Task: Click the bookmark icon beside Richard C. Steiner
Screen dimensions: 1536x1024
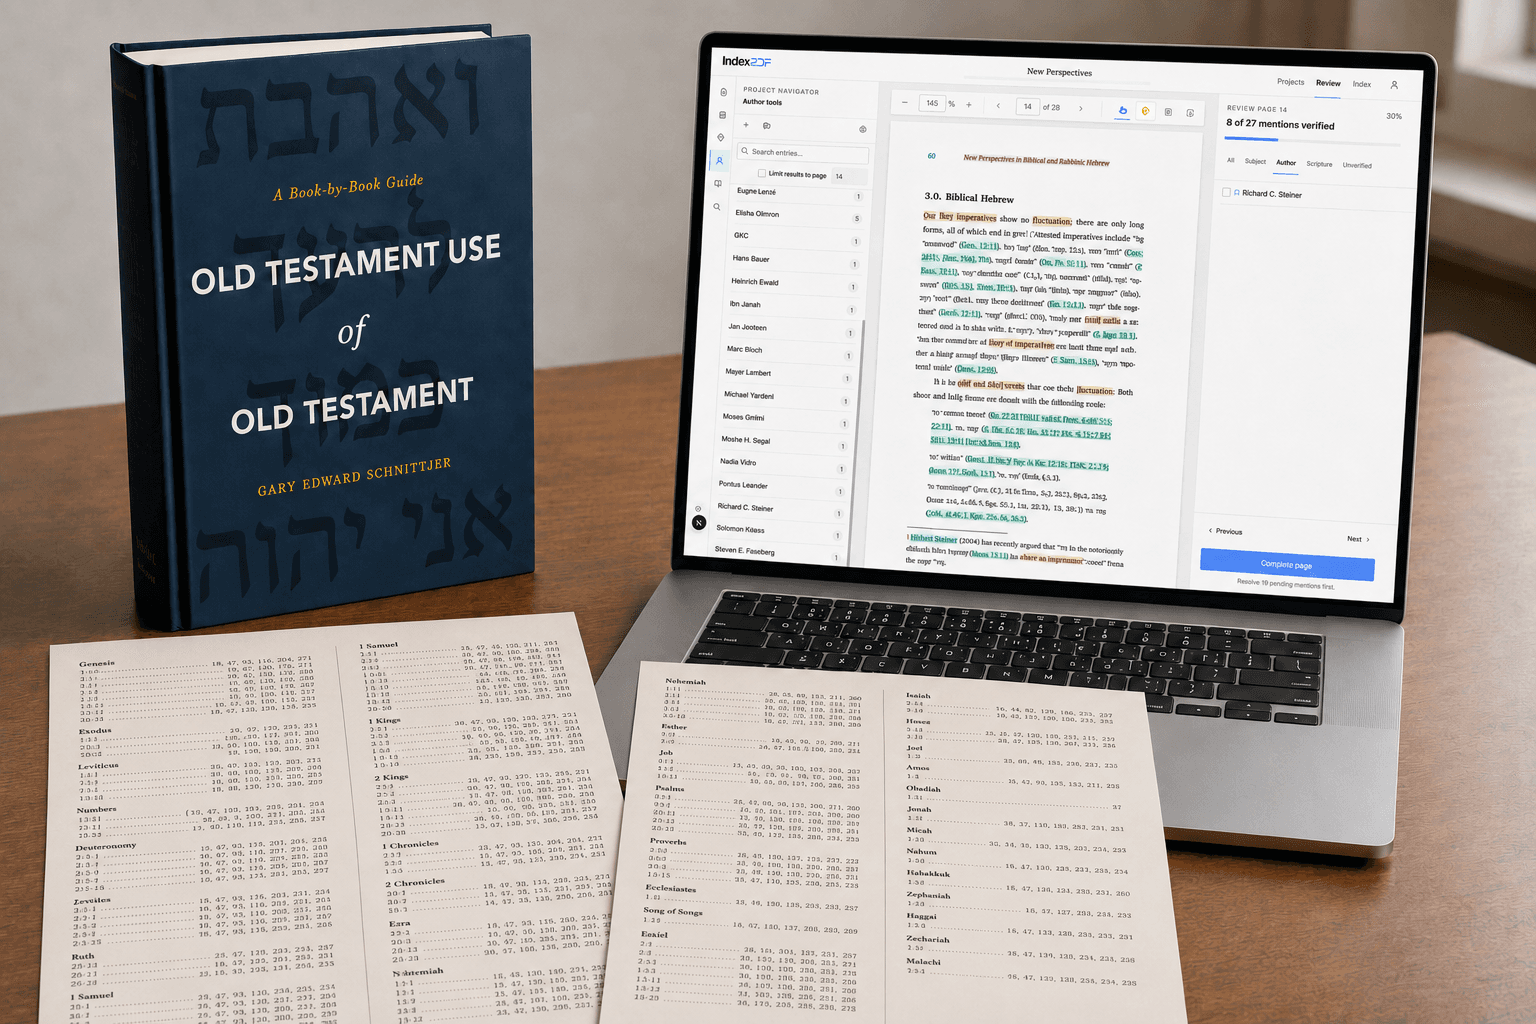Action: click(x=1237, y=193)
